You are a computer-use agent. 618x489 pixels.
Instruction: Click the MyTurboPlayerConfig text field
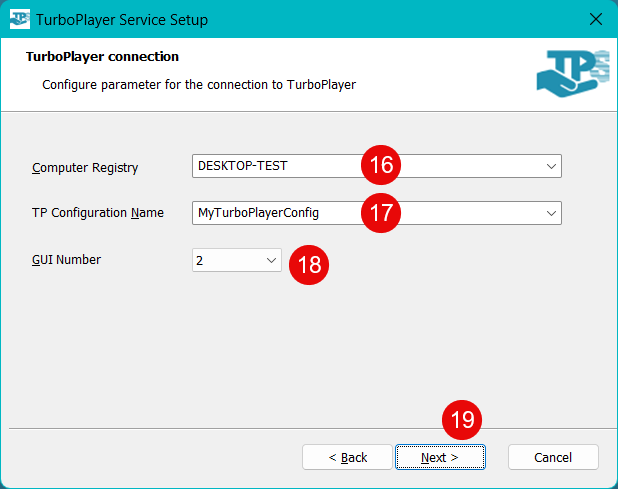pos(258,213)
